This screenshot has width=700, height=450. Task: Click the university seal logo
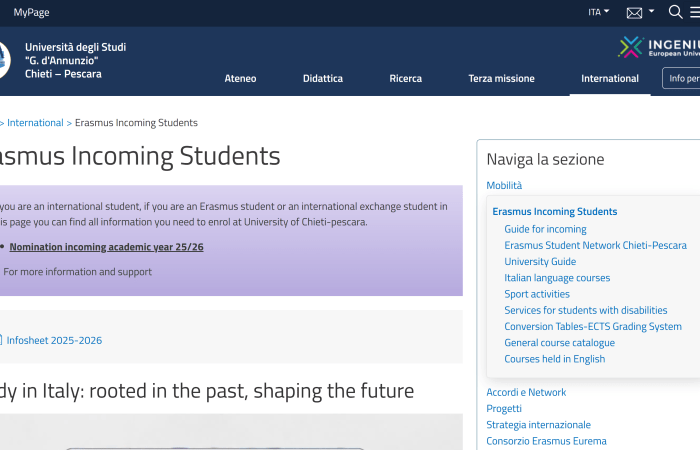pos(4,60)
